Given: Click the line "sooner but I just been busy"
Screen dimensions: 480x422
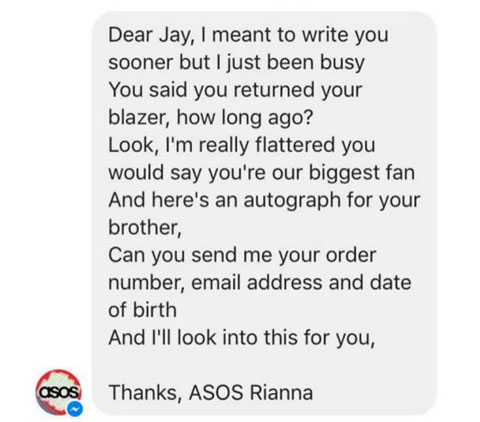Looking at the screenshot, I should pos(237,63).
